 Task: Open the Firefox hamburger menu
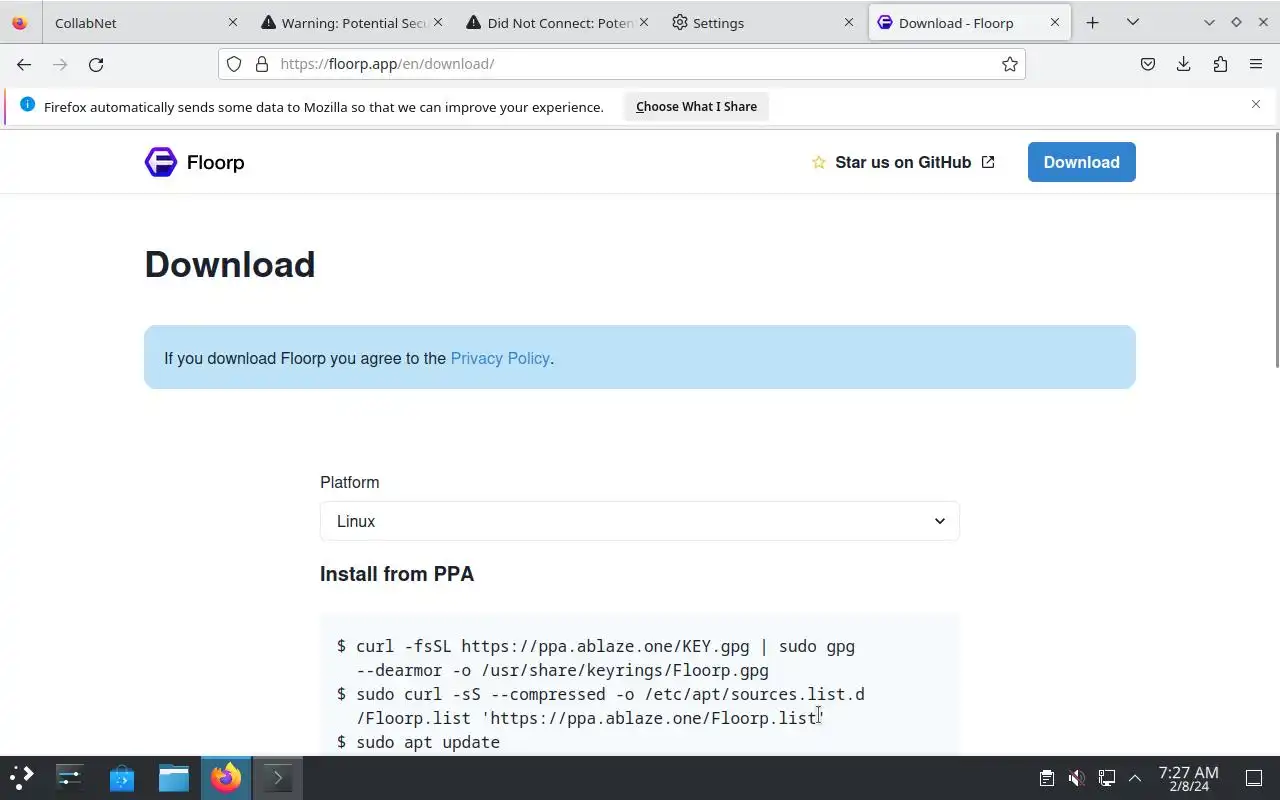(x=1256, y=64)
